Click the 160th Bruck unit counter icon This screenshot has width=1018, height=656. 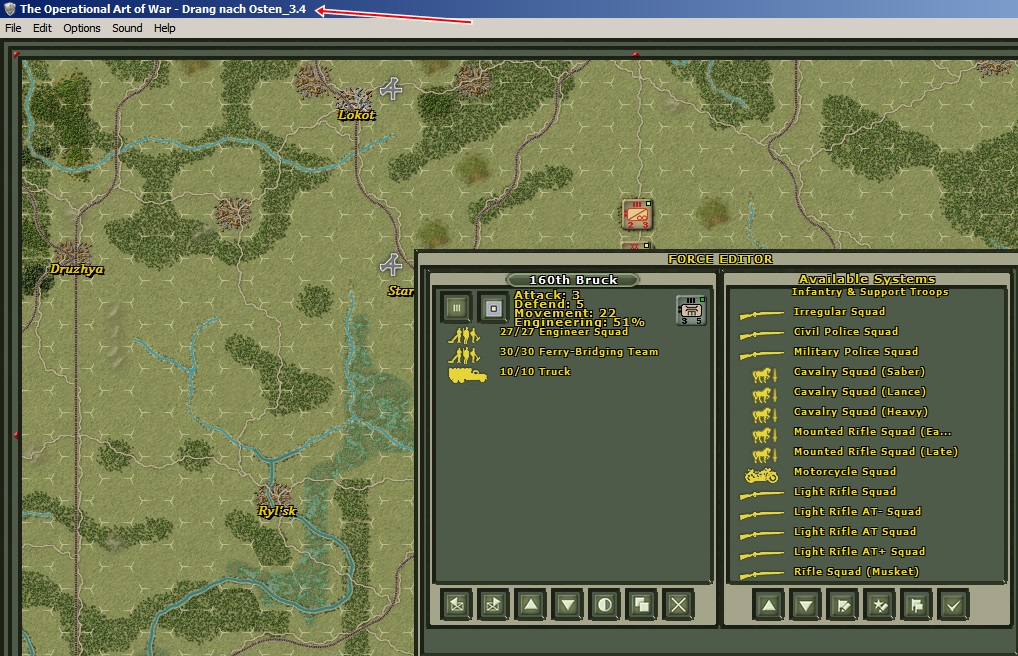[691, 310]
